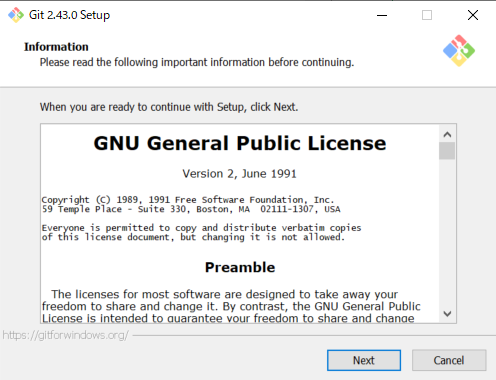Click the Version 2, June 1991 line

pos(239,174)
